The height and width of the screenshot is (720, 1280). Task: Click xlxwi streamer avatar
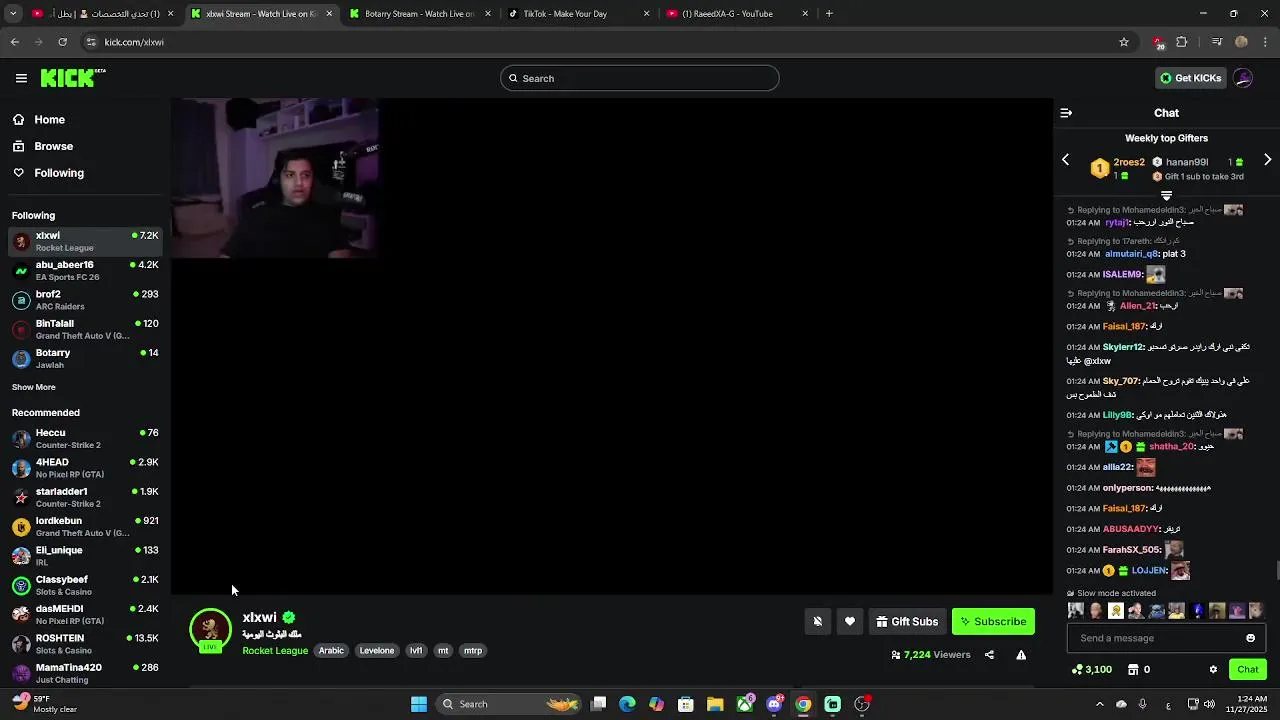[210, 630]
